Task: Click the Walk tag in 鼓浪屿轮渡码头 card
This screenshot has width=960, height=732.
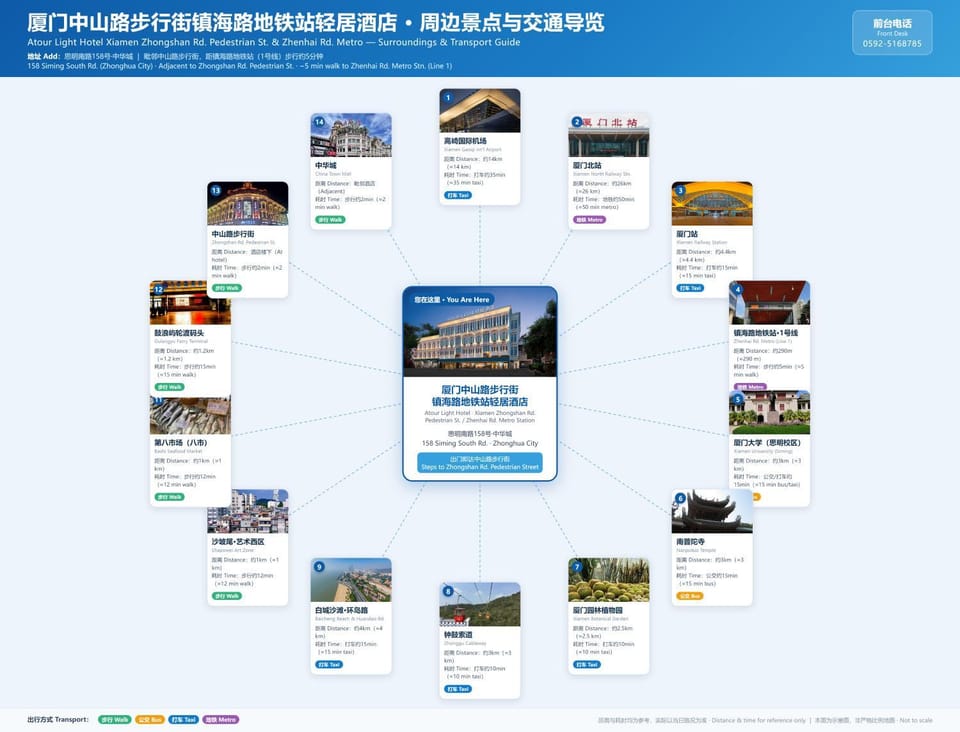Action: click(170, 387)
